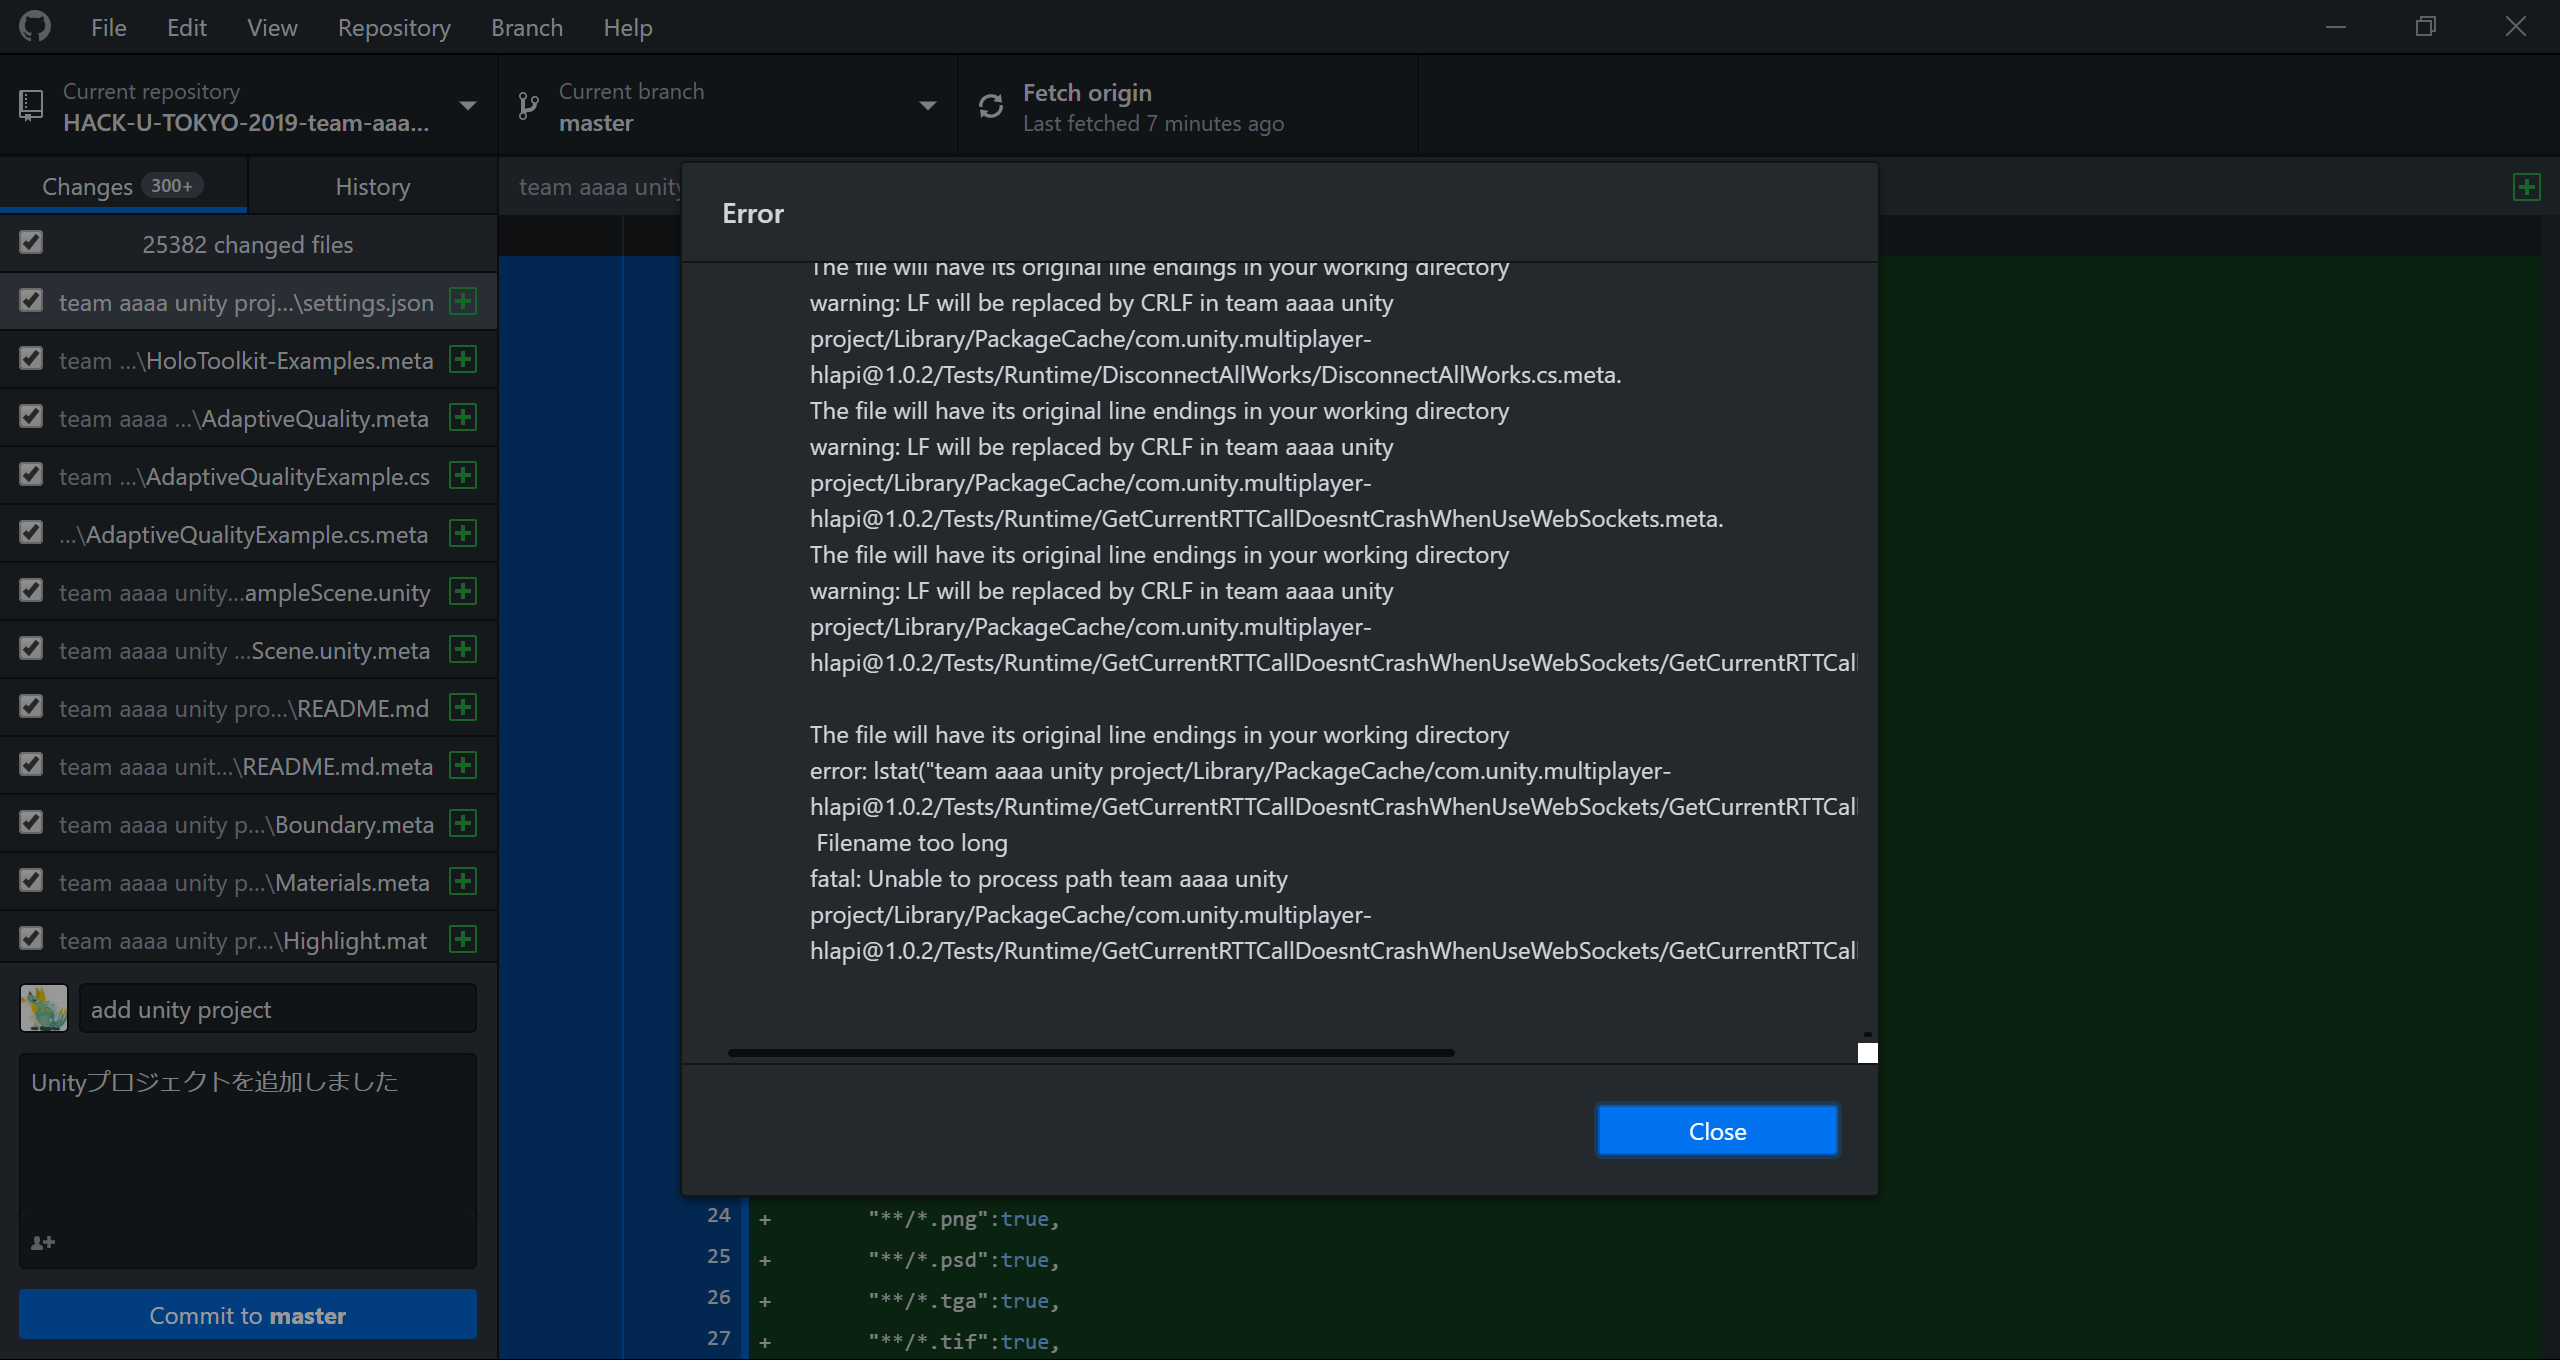
Task: Click green added icon for ampleScene.unity
Action: point(463,591)
